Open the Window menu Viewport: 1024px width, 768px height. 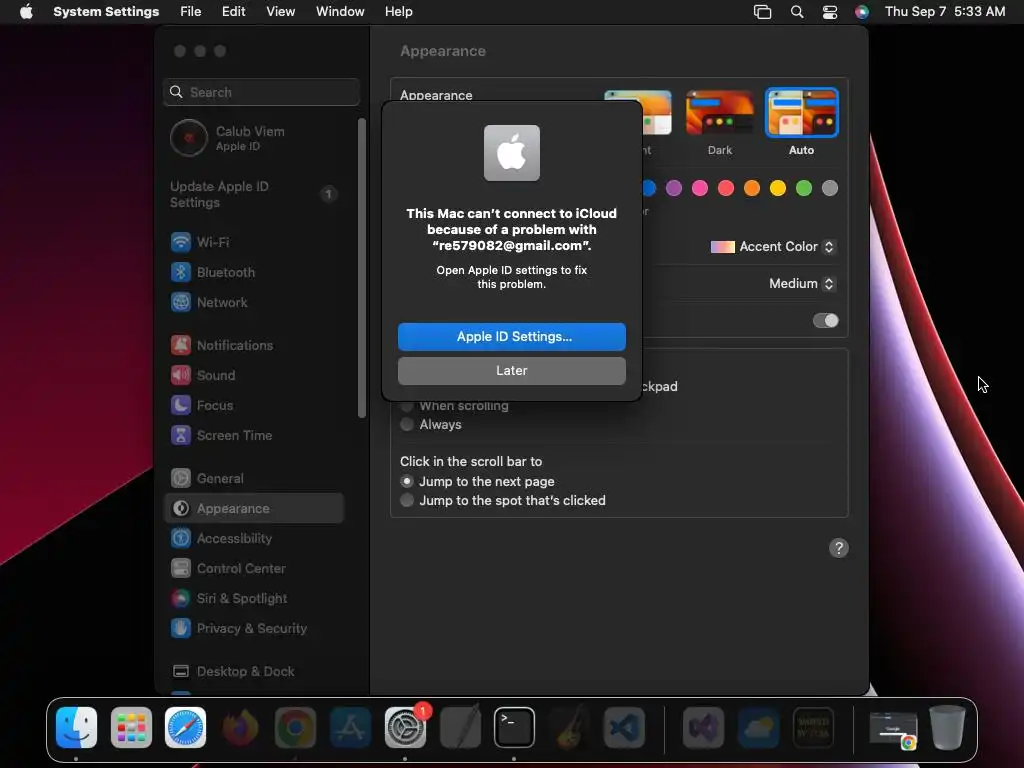340,12
